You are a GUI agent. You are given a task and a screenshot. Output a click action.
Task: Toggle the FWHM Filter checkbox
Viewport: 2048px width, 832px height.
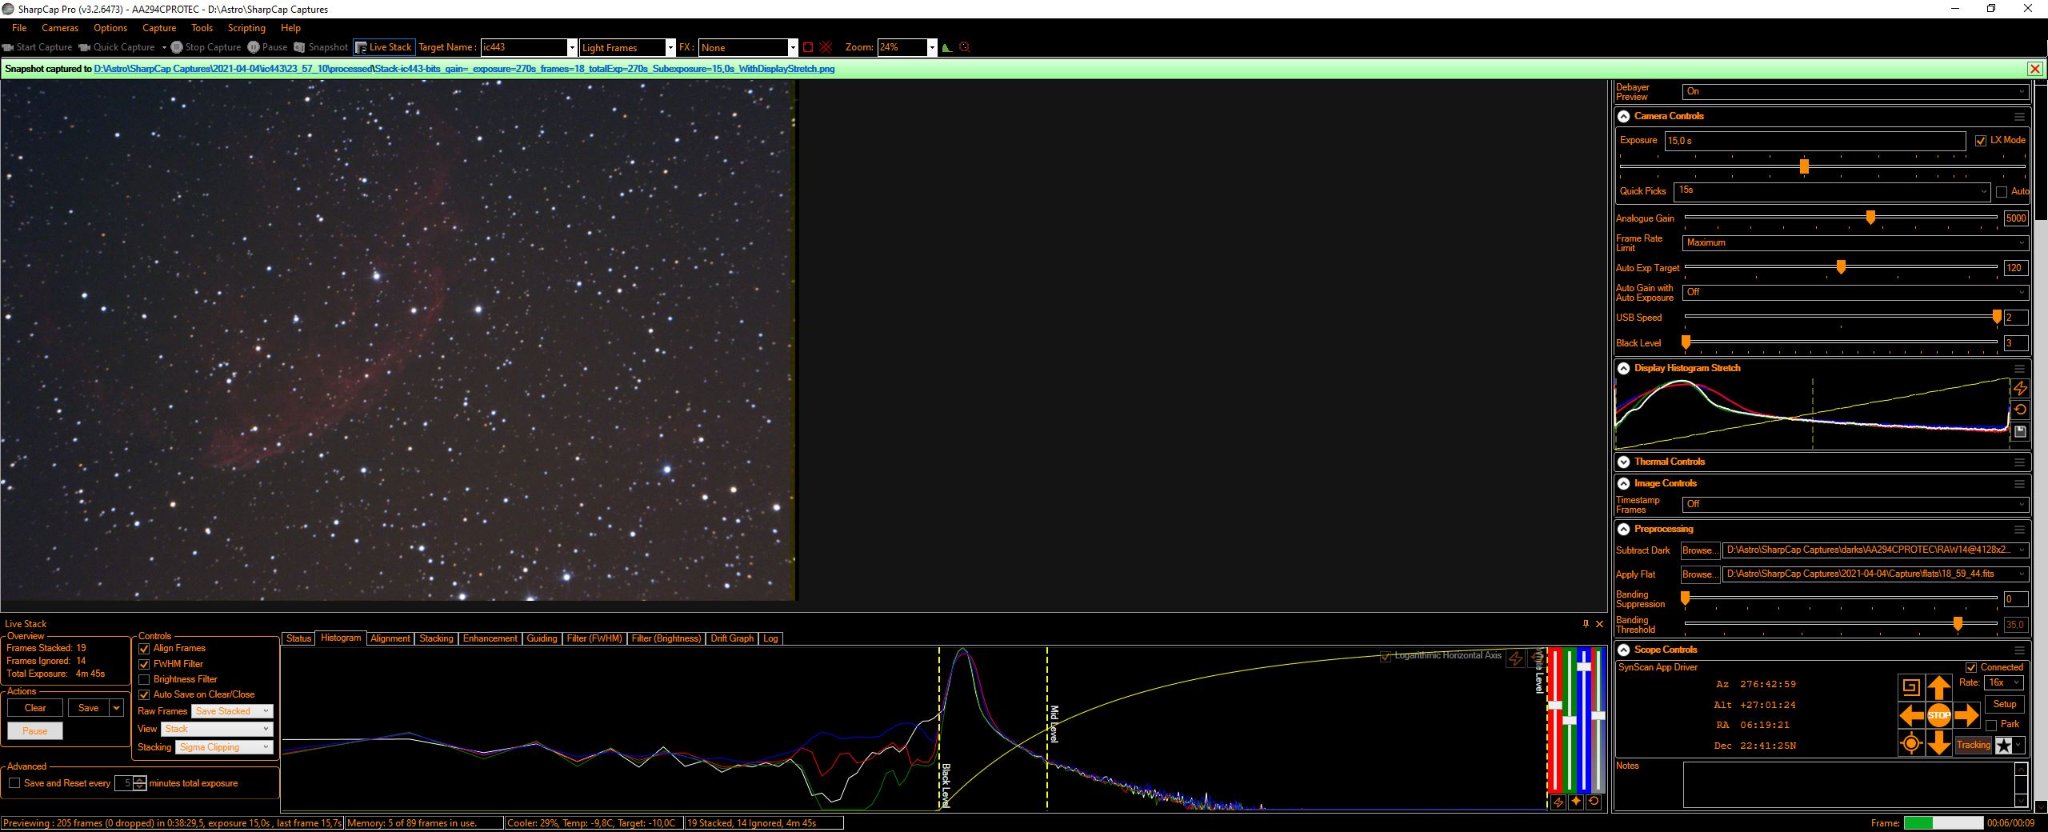point(144,664)
